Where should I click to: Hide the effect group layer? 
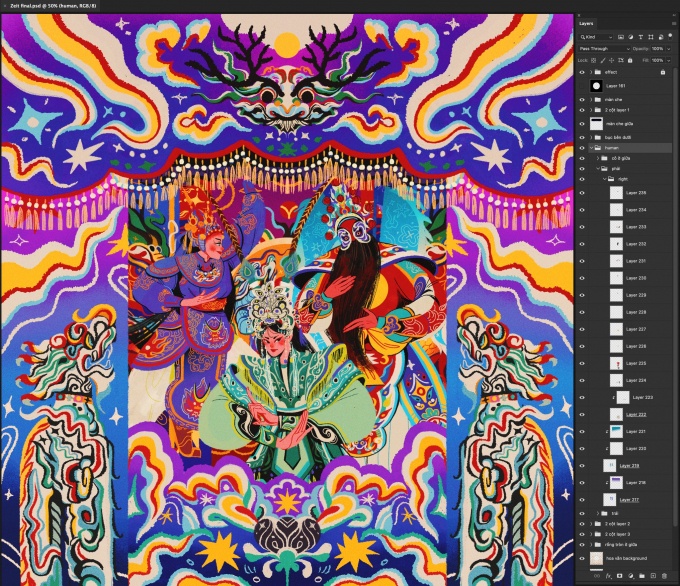[x=583, y=72]
